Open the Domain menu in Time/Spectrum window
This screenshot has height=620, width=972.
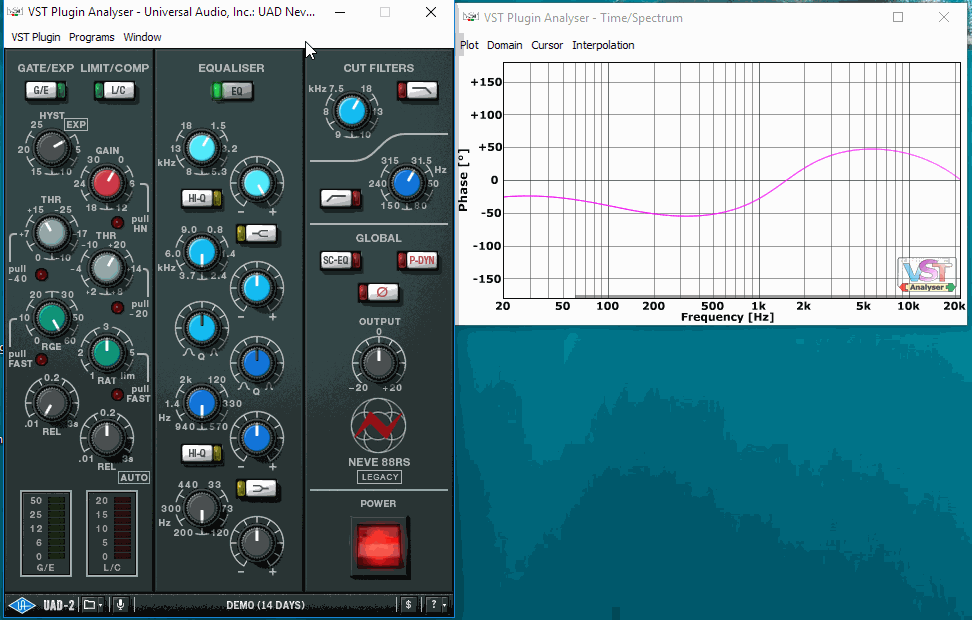pyautogui.click(x=505, y=45)
